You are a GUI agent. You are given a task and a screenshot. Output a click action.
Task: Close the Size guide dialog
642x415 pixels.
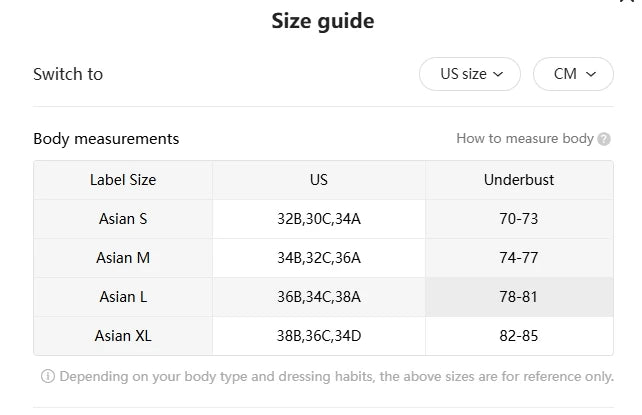pos(627,3)
